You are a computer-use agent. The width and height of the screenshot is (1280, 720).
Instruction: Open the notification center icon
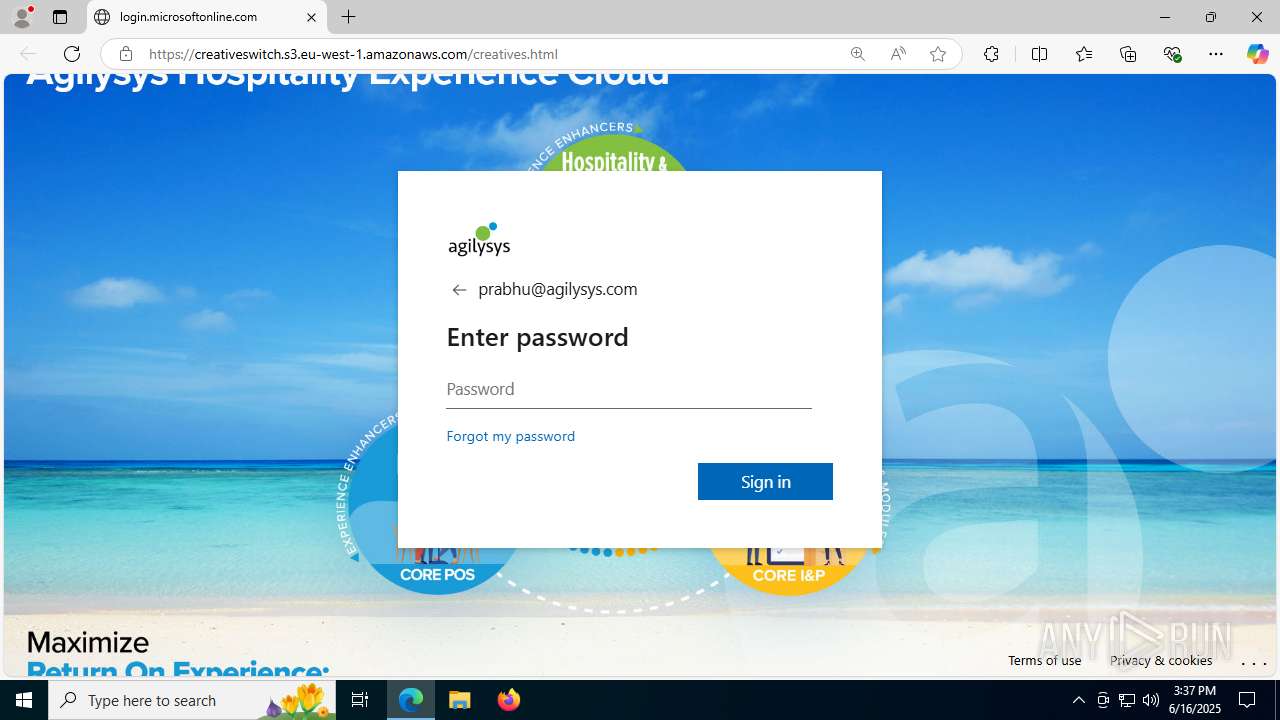pos(1248,700)
